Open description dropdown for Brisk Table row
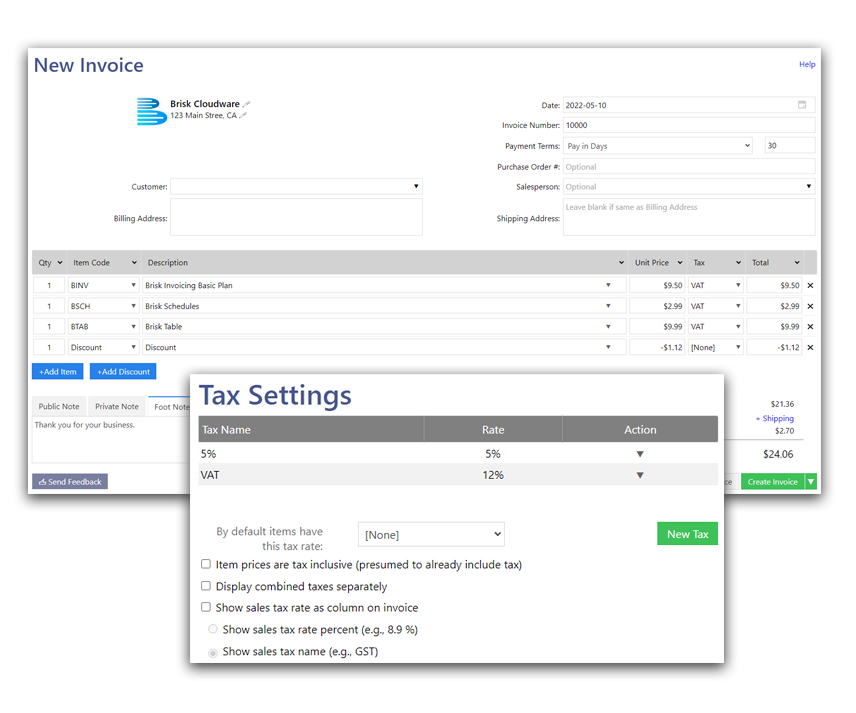856x713 pixels. coord(608,326)
